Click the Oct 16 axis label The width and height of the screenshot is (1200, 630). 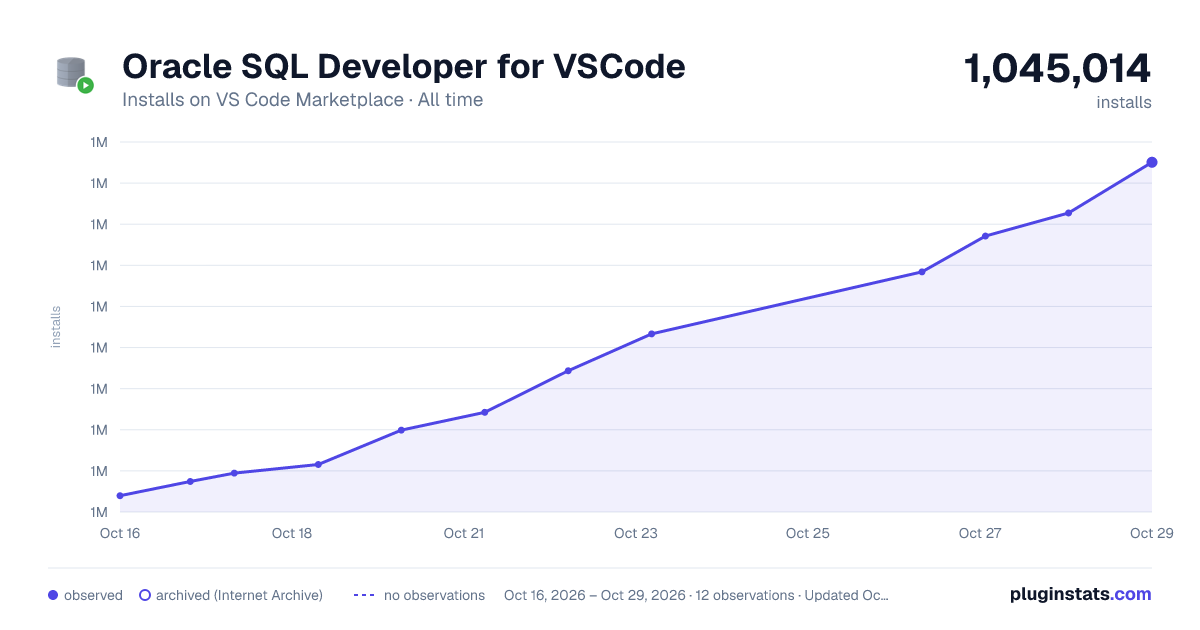click(x=120, y=533)
